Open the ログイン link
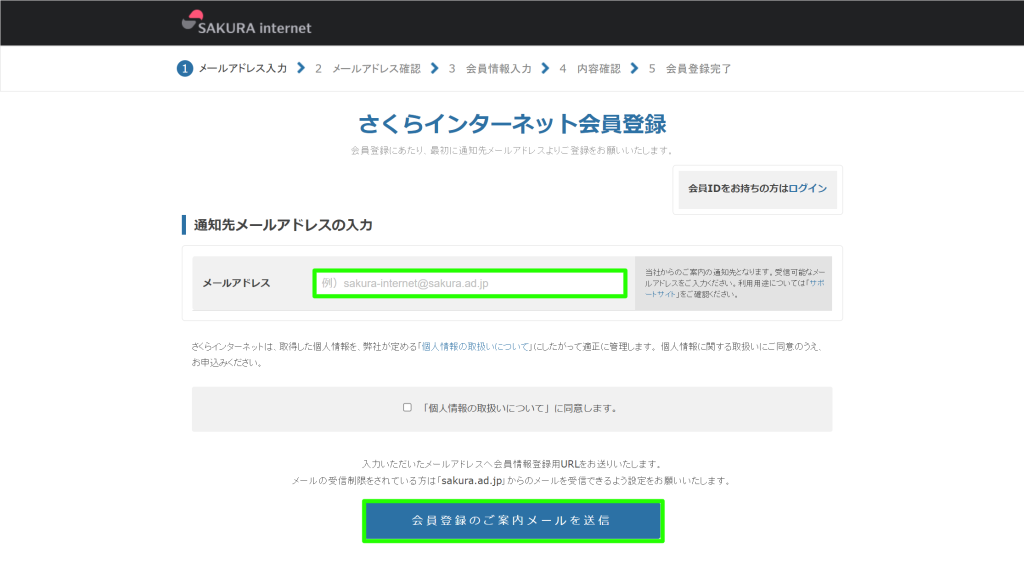The image size is (1024, 587). click(x=808, y=189)
